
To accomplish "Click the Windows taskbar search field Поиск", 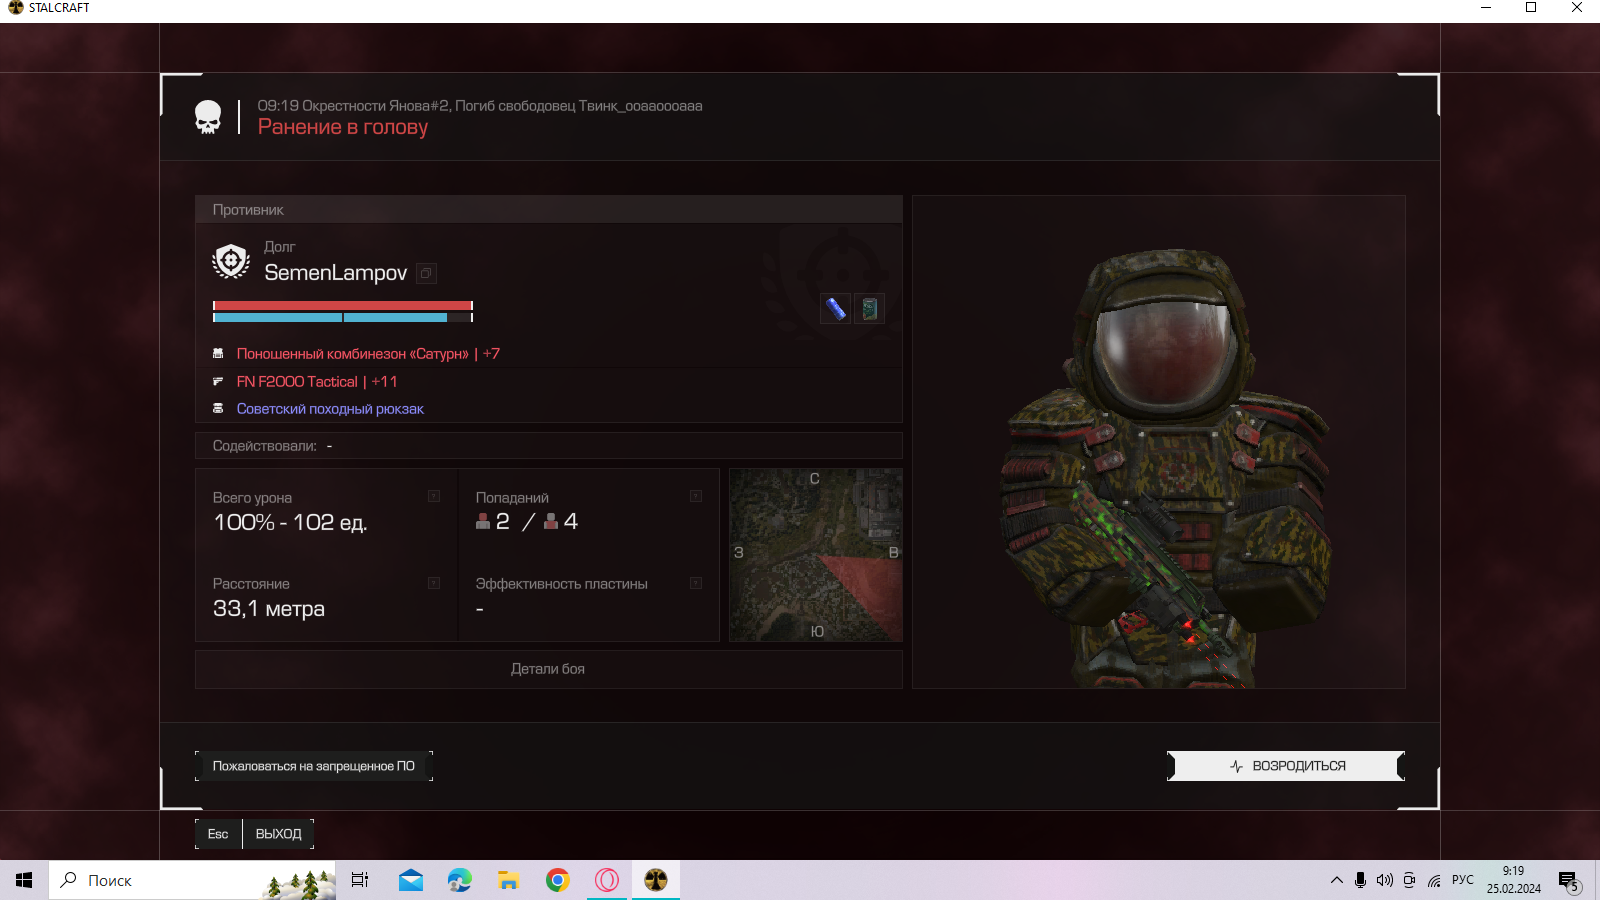I will click(x=192, y=880).
